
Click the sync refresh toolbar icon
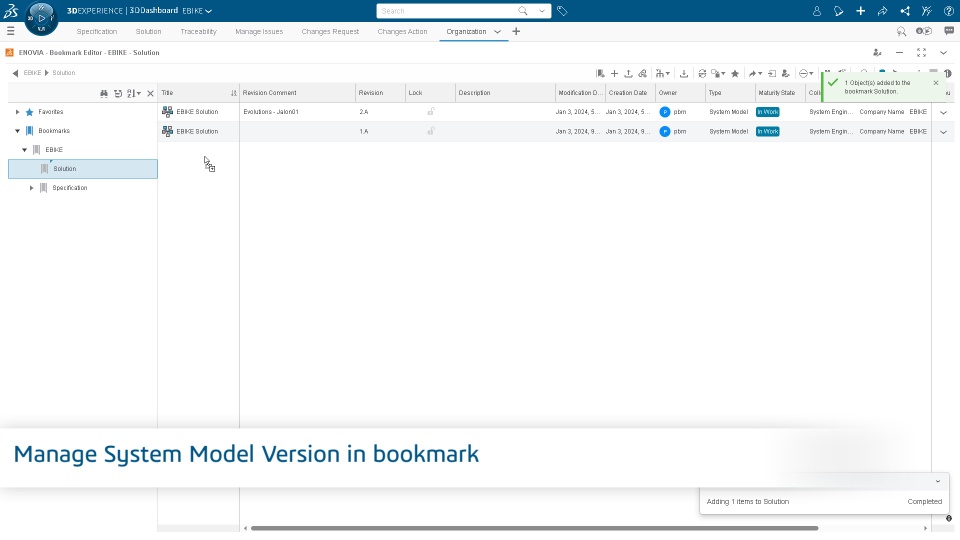tap(702, 73)
